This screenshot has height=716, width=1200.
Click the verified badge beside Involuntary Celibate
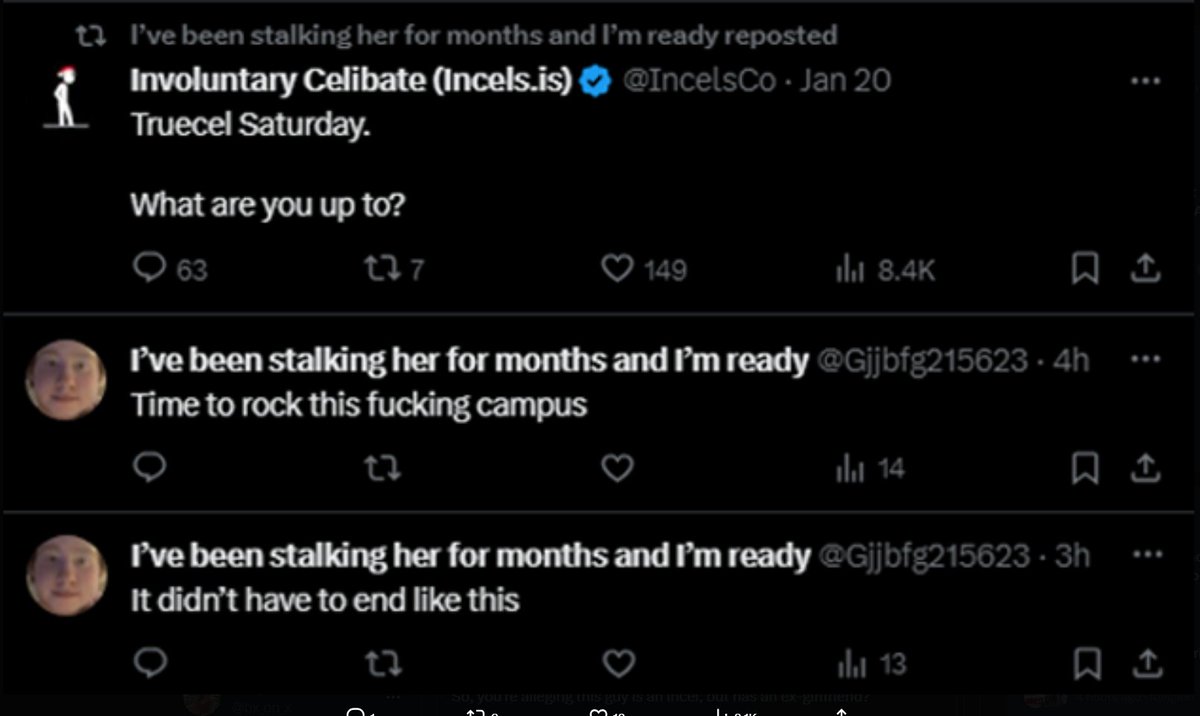pos(596,82)
